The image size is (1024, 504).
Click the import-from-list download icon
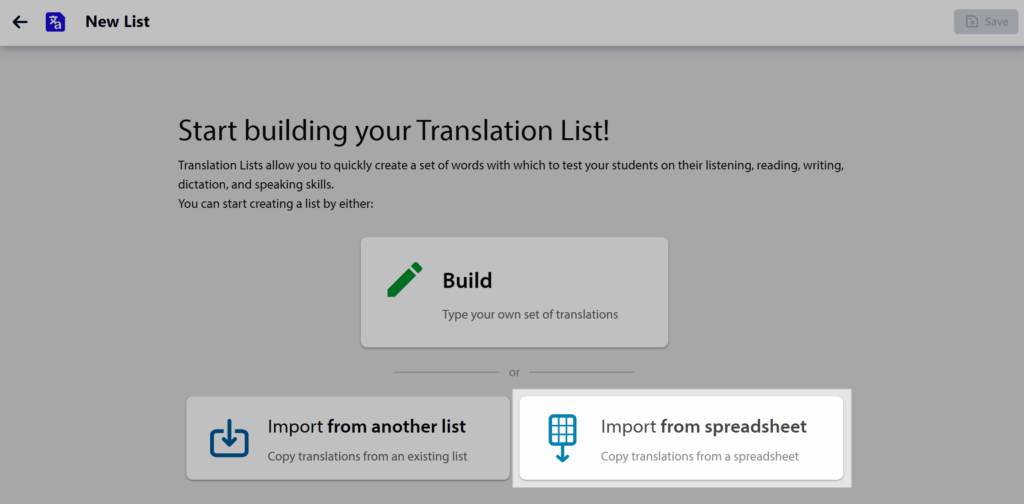pos(229,438)
